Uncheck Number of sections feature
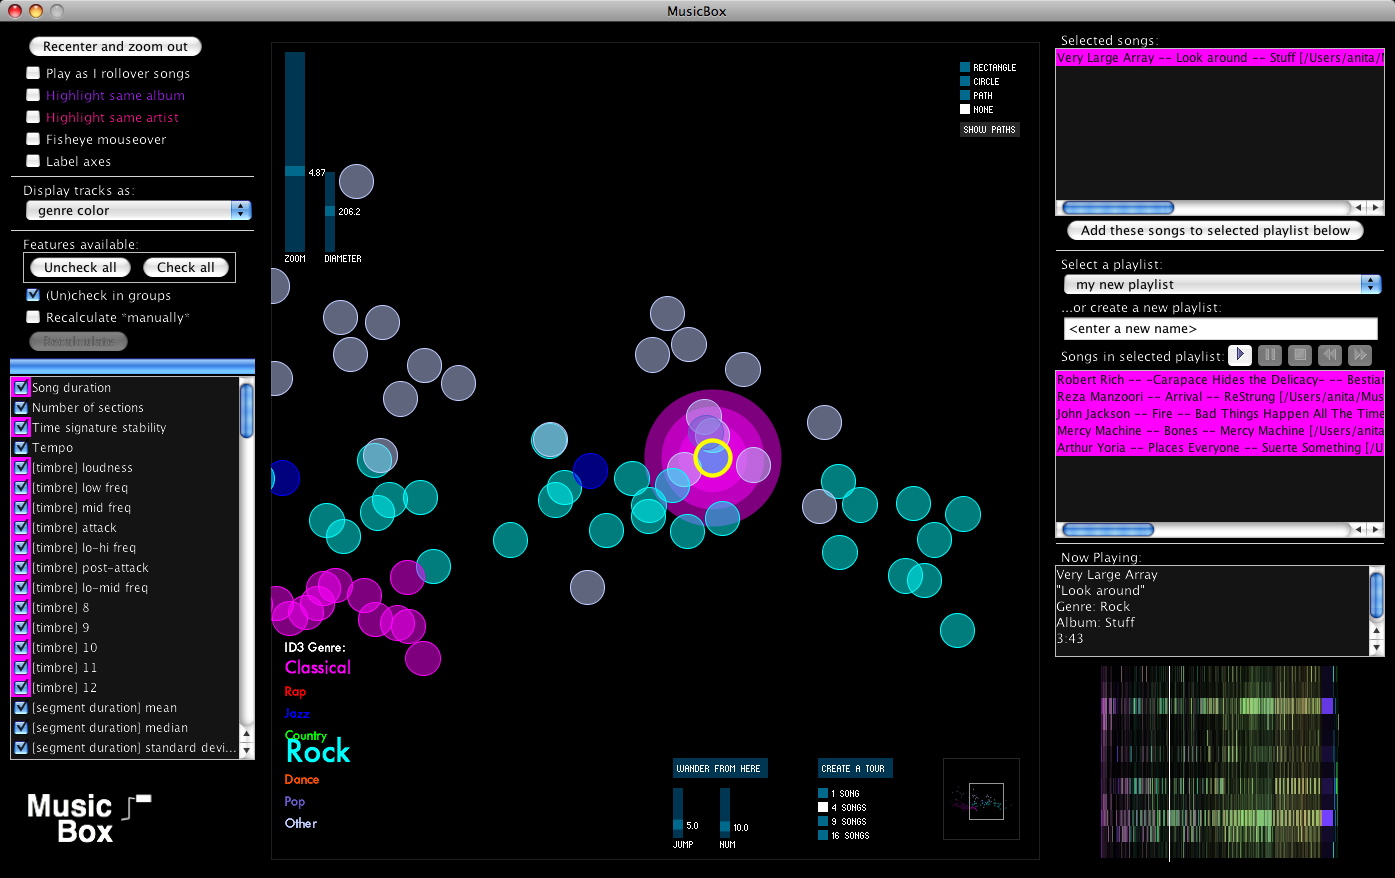Viewport: 1395px width, 878px height. (x=21, y=407)
